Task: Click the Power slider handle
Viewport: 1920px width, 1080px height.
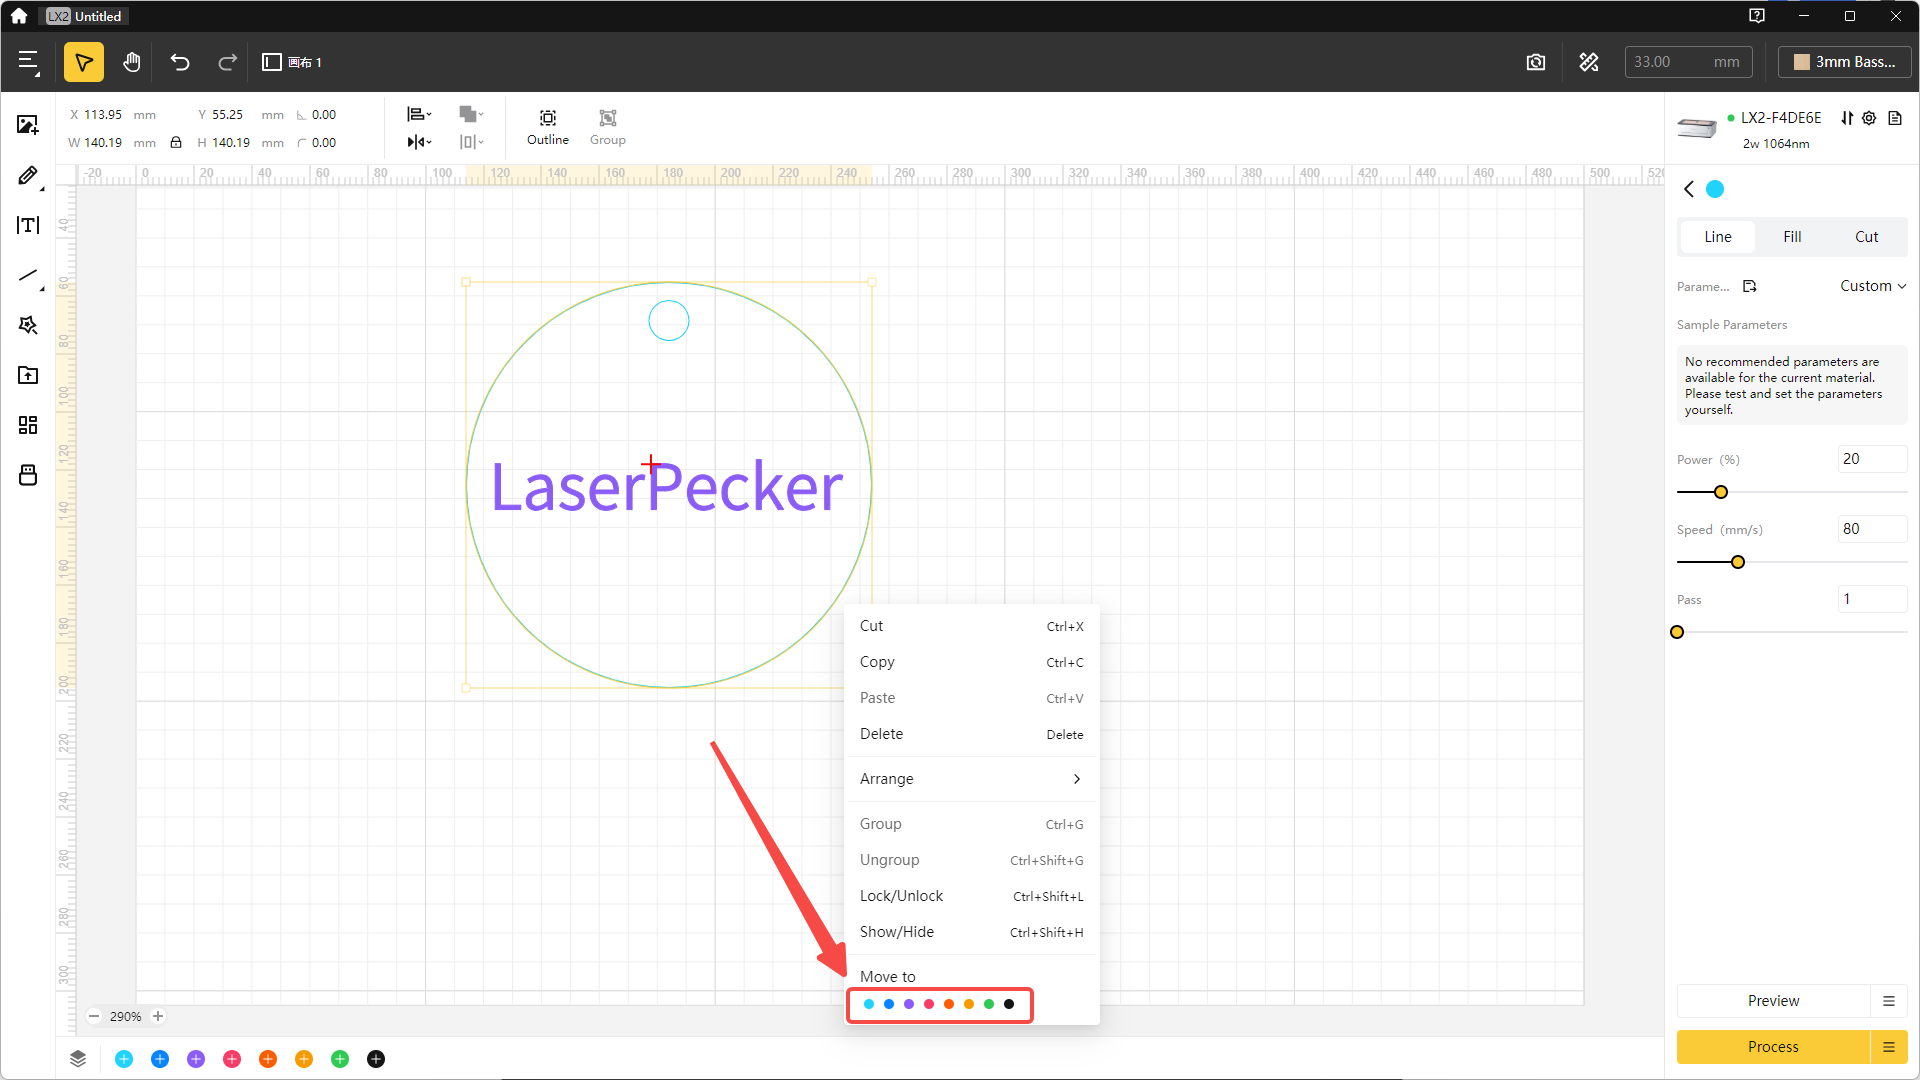Action: 1721,492
